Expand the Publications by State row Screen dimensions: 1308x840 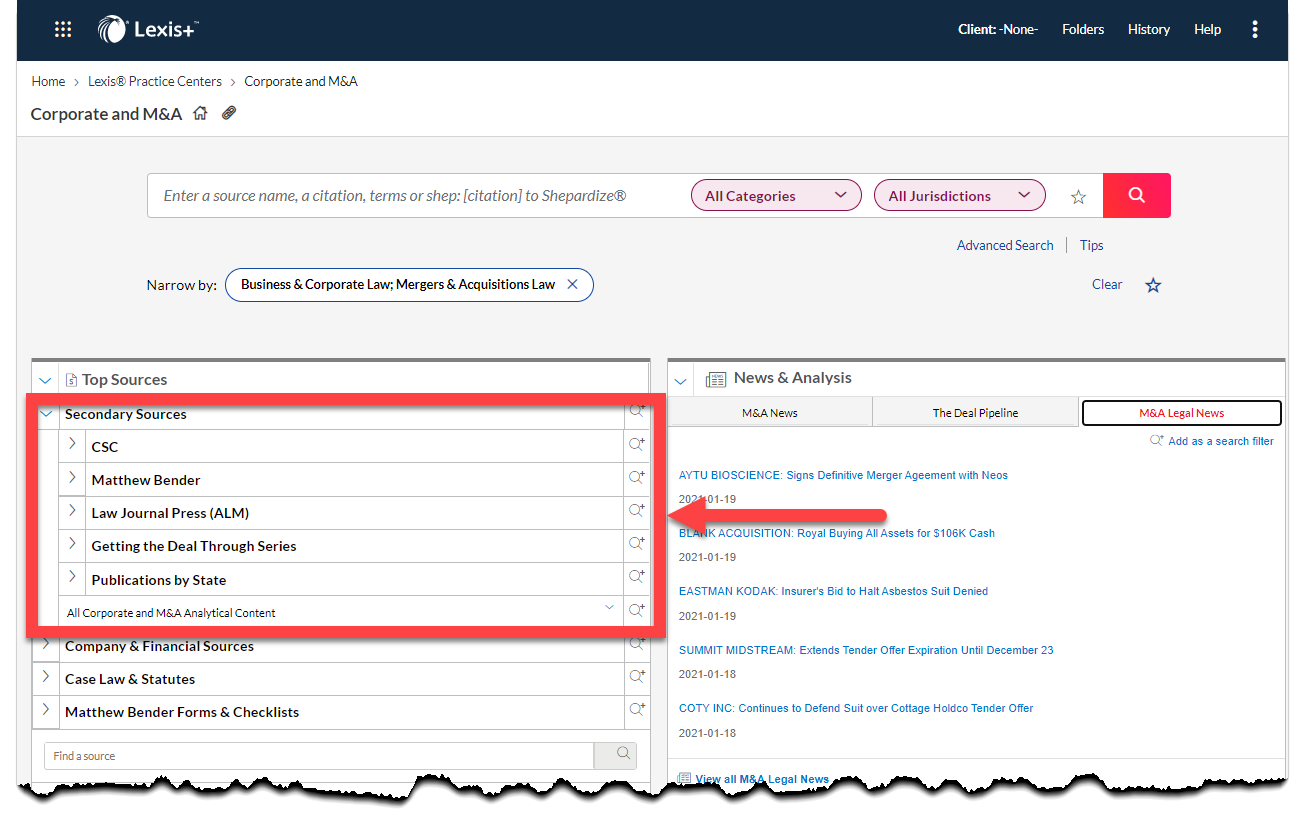click(72, 577)
